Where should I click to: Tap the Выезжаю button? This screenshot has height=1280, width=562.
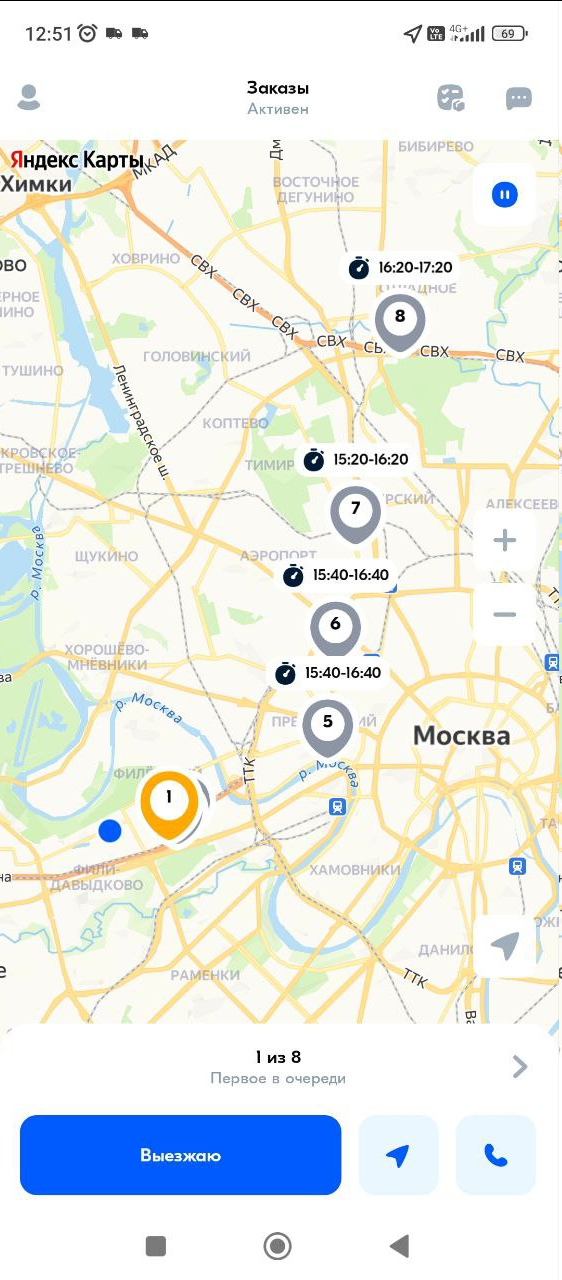(180, 1155)
